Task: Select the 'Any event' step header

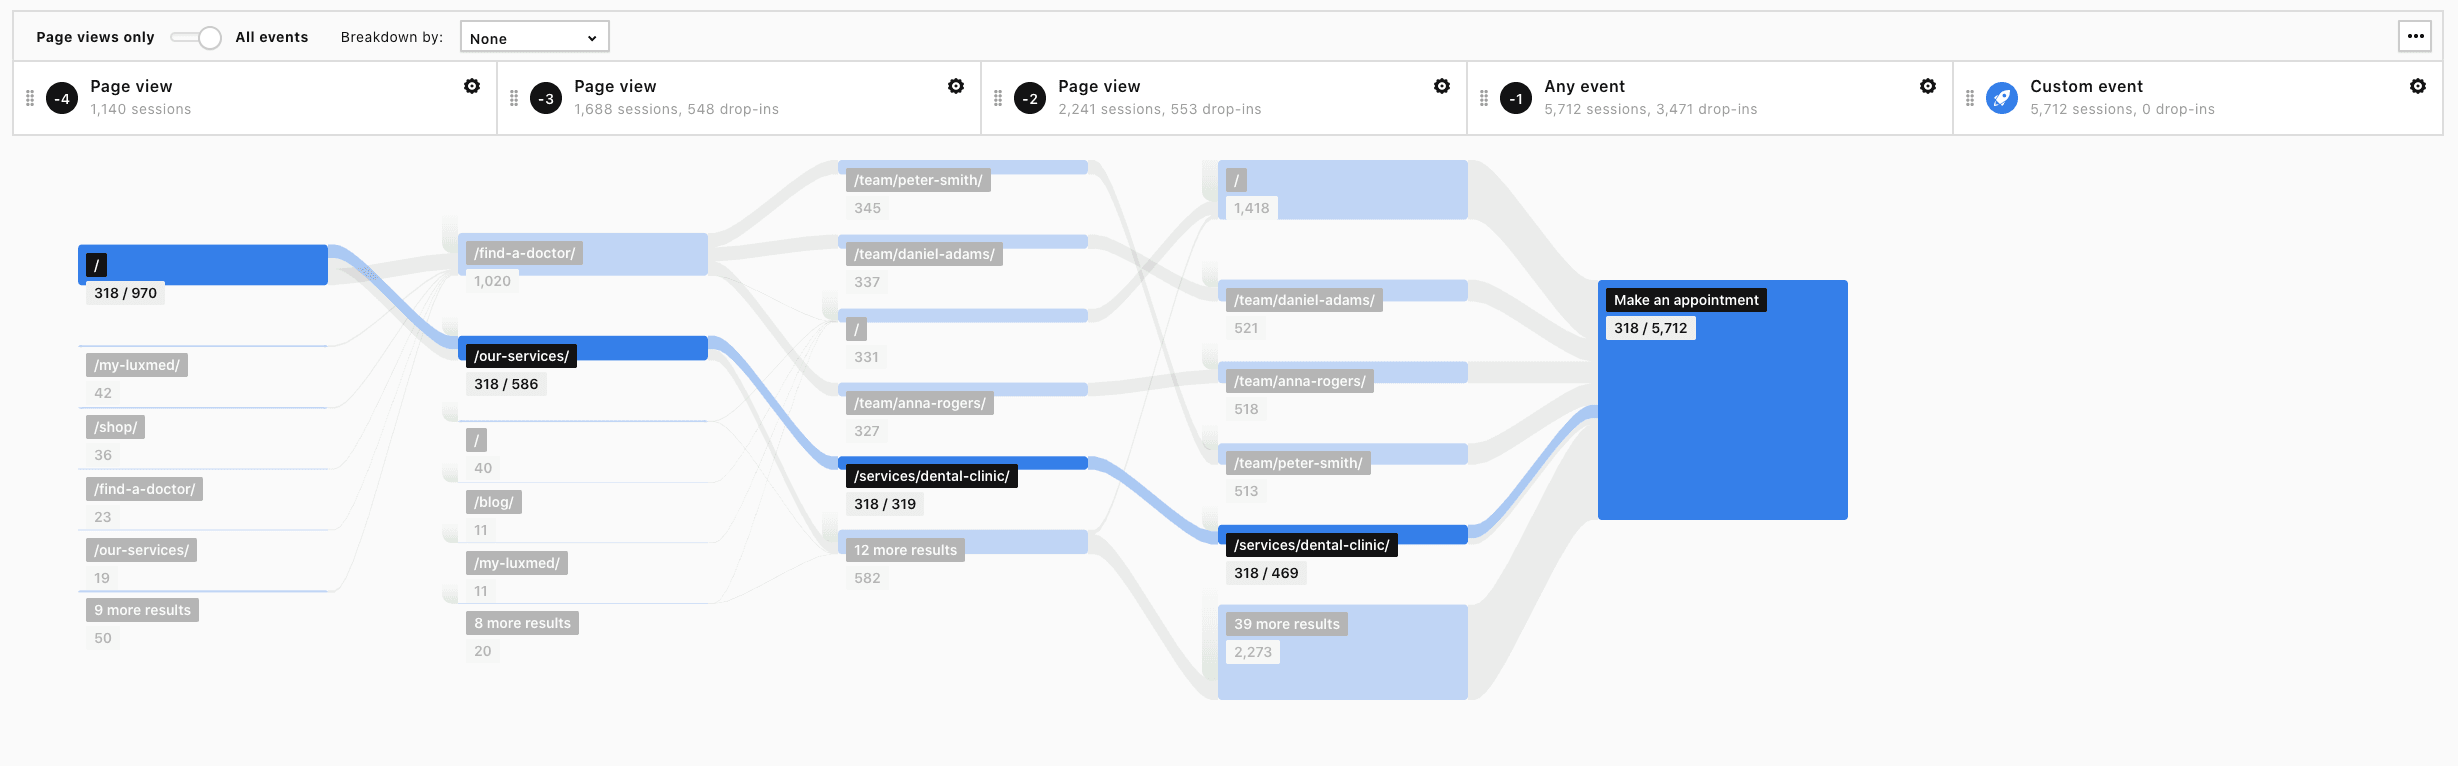Action: [x=1584, y=87]
